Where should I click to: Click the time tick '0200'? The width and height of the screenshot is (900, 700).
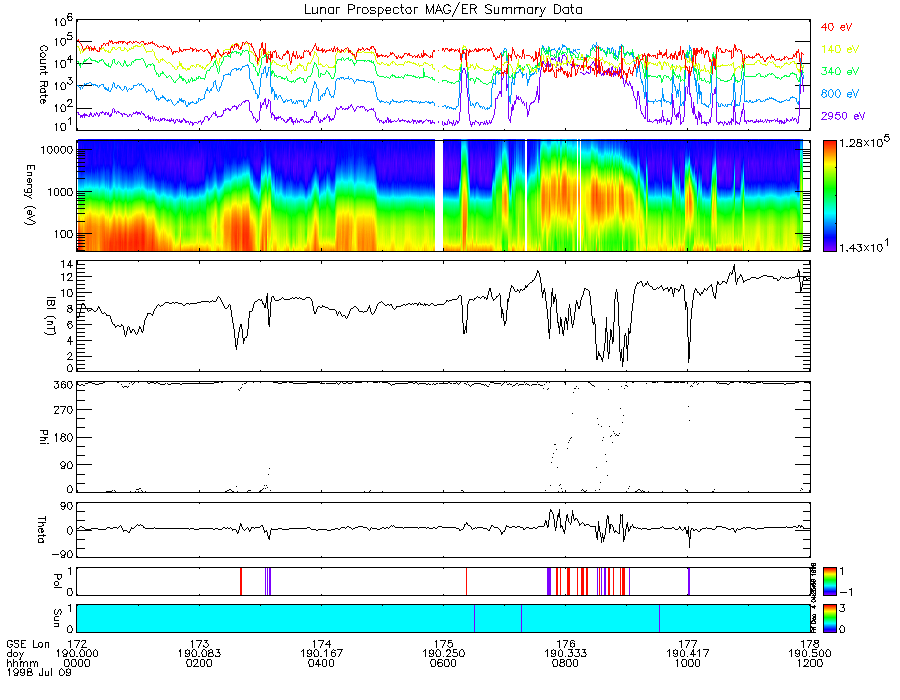pos(199,663)
